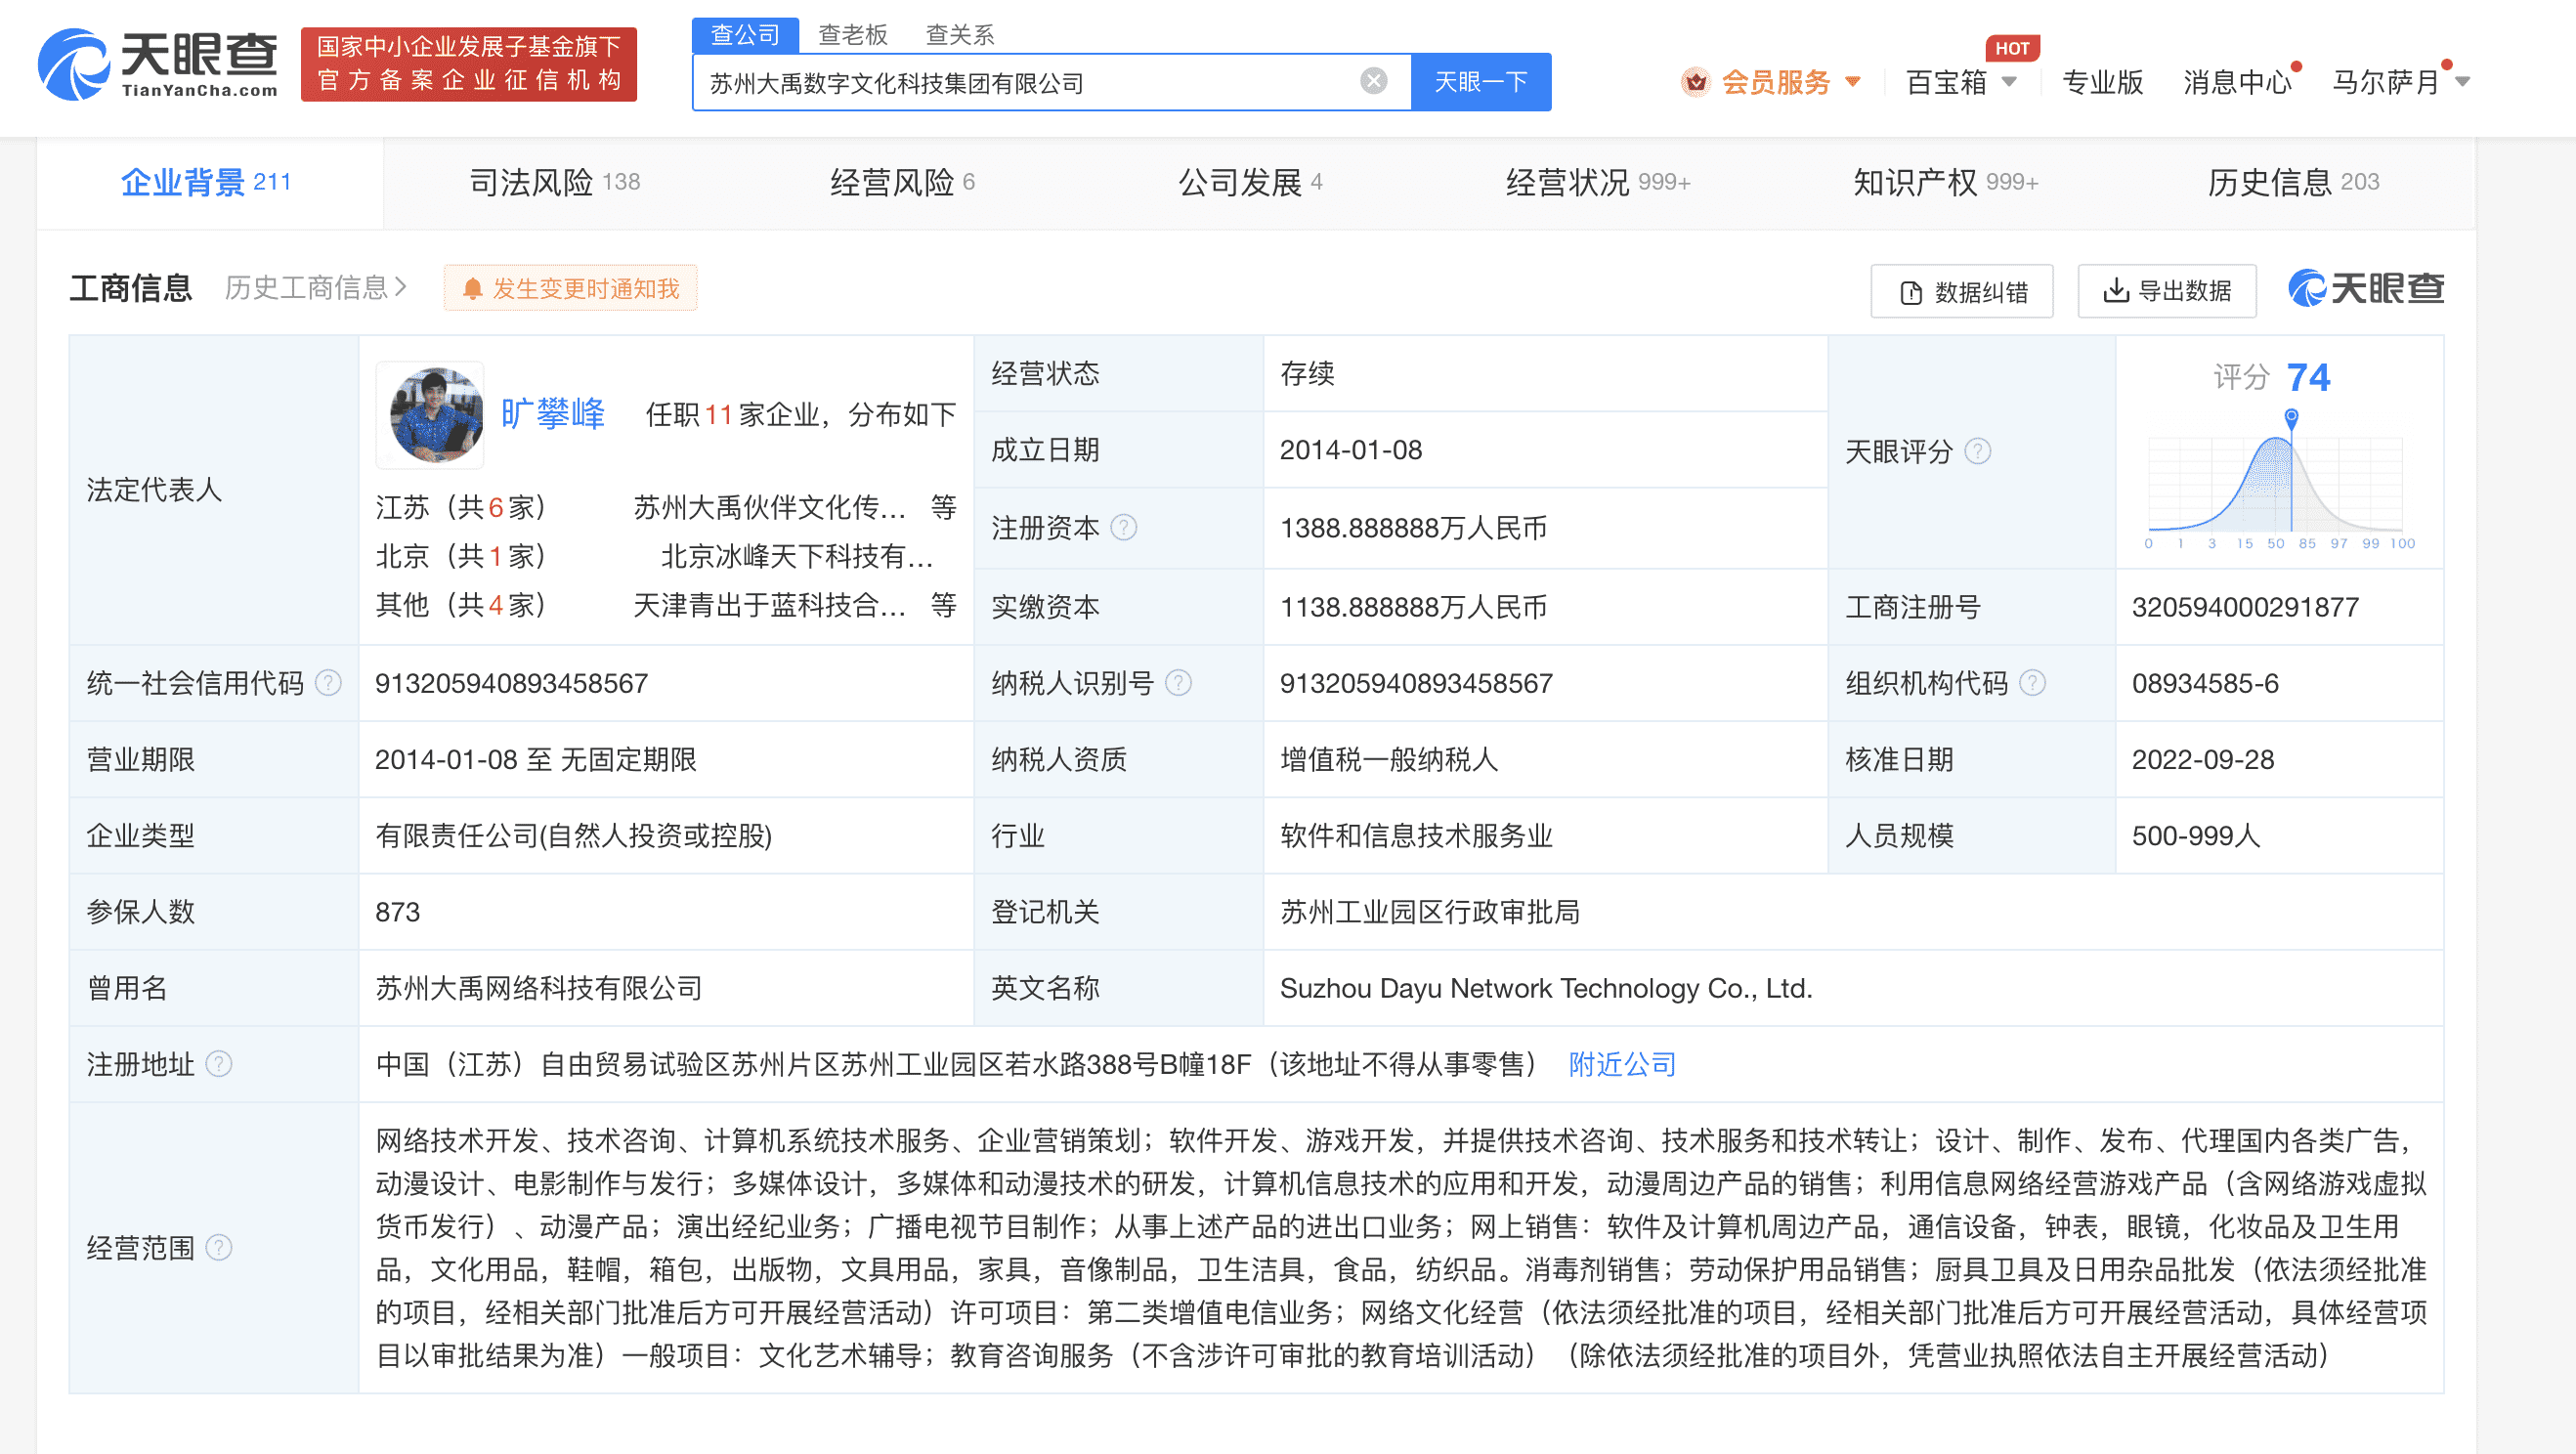Select paid-in capital 1138.888888万人民币
The width and height of the screenshot is (2576, 1454).
[x=1413, y=607]
